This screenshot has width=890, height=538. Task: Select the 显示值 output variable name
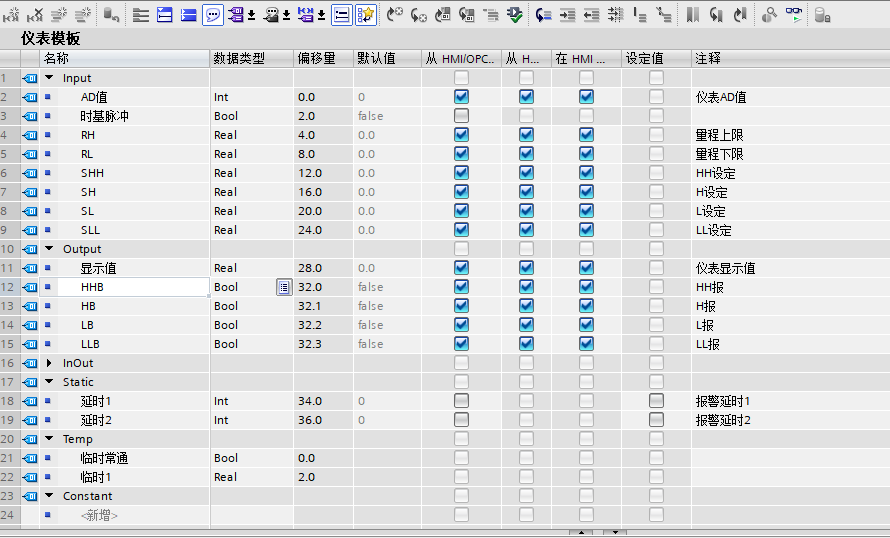[99, 268]
